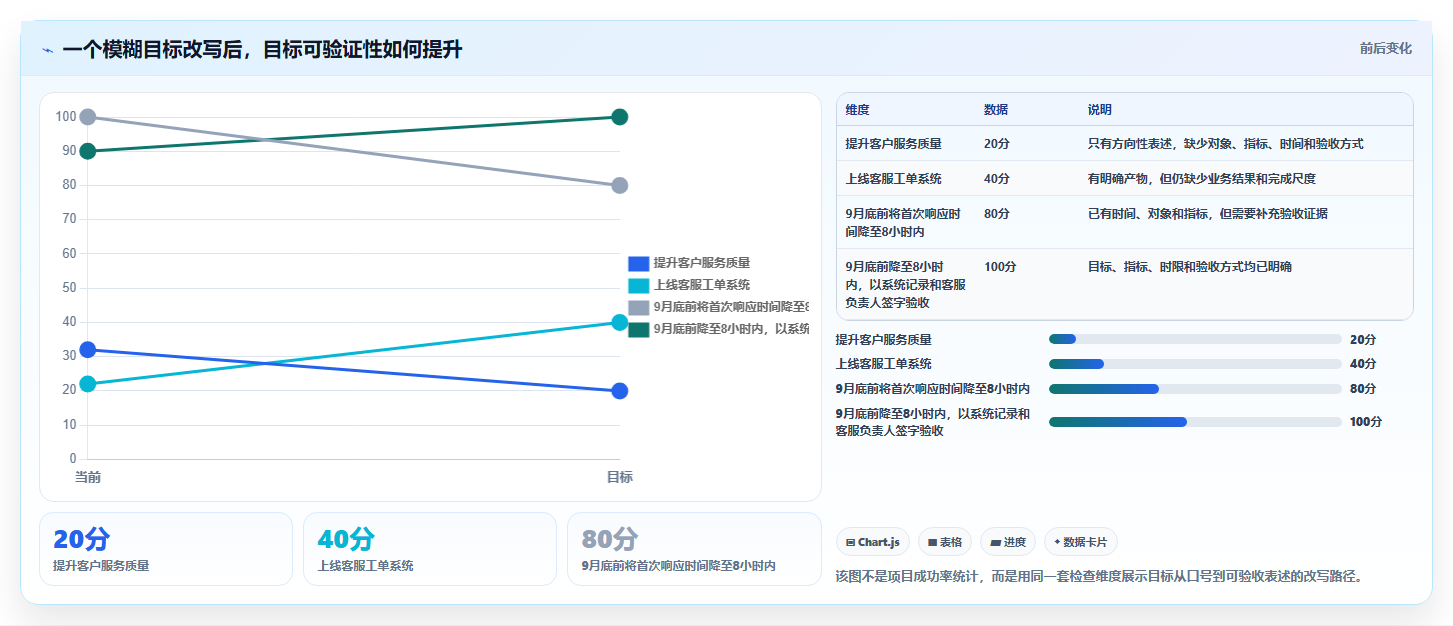Click legend text 上线客服工单系统
This screenshot has width=1453, height=626.
(x=701, y=285)
